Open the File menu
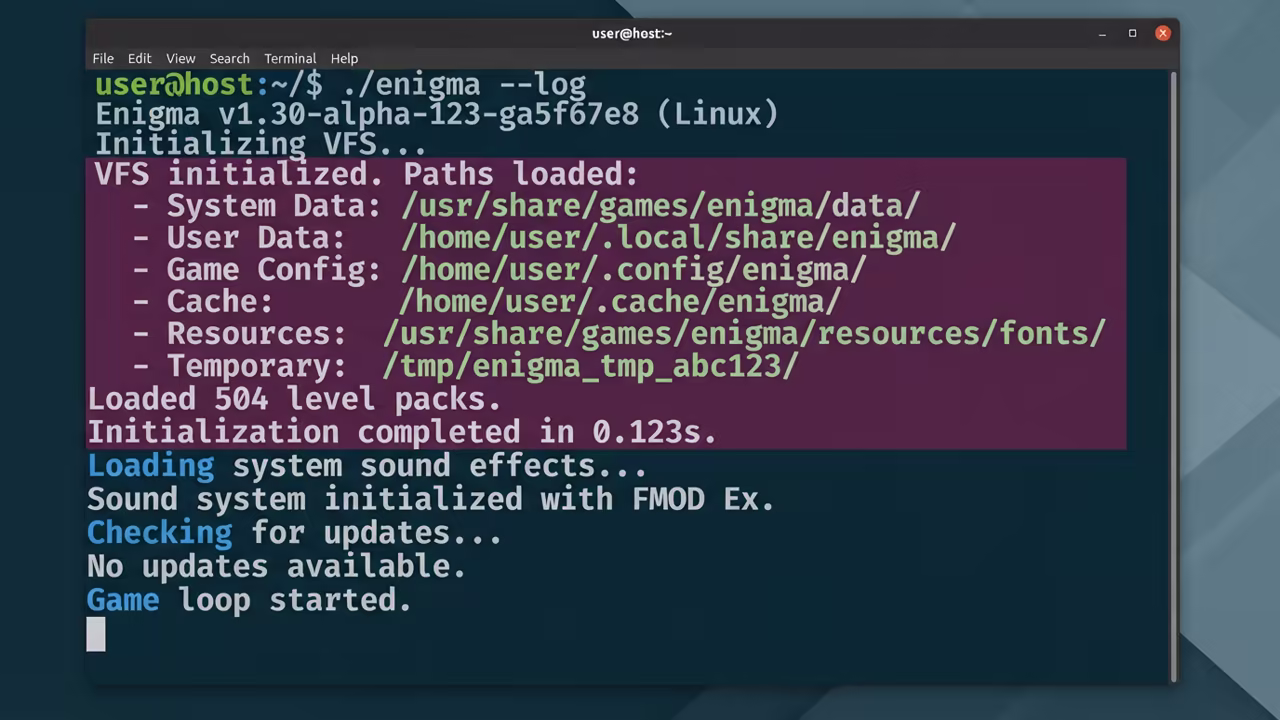1280x720 pixels. click(x=103, y=58)
